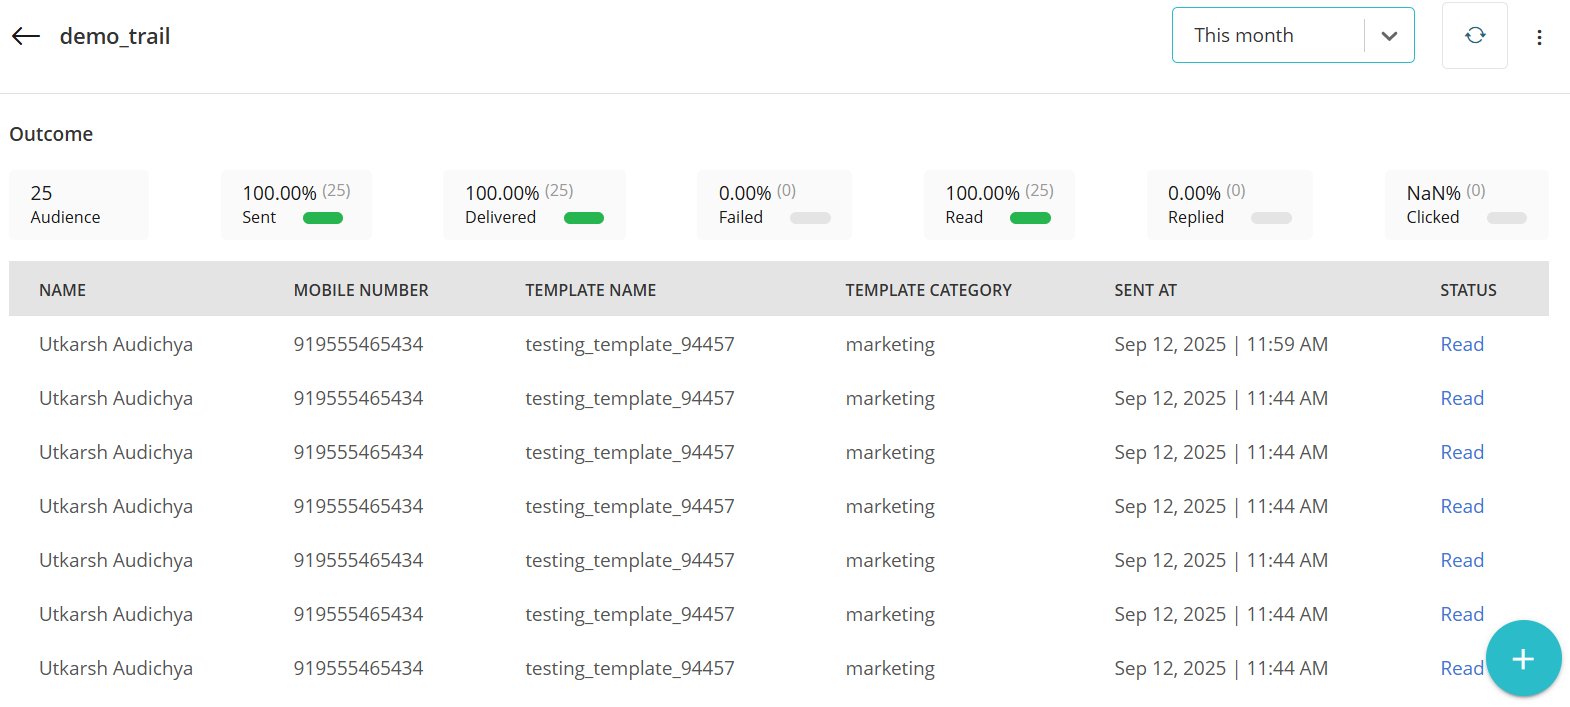The width and height of the screenshot is (1570, 707).
Task: Sort by the NAME column header
Action: click(62, 290)
